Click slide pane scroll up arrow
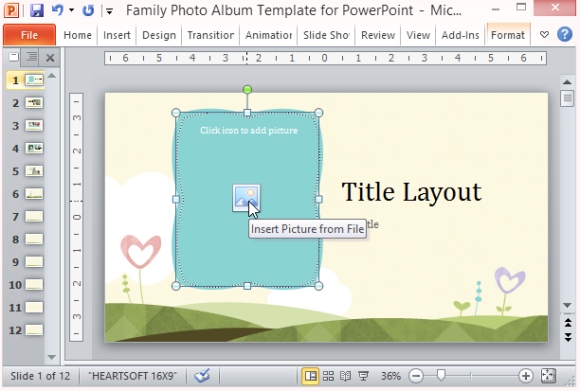Image resolution: width=580 pixels, height=391 pixels. [52, 76]
